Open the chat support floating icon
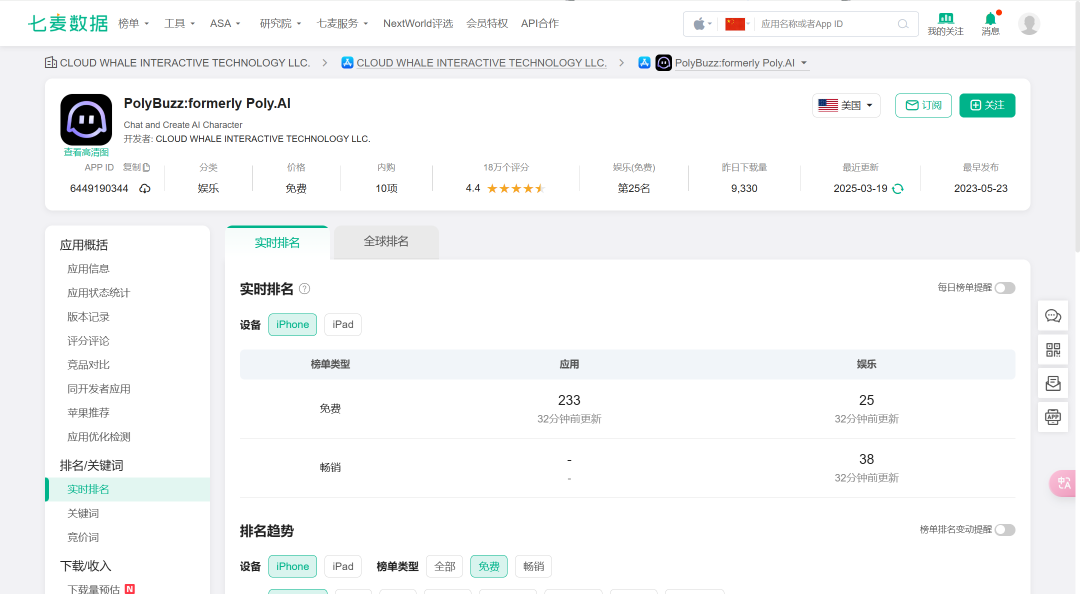Viewport: 1080px width, 594px height. (x=1053, y=316)
